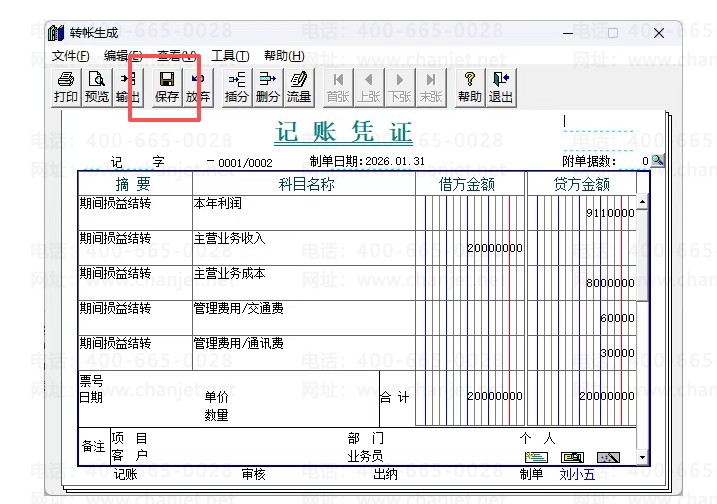Click the 记账凭证 title
This screenshot has height=504, width=717.
pos(343,133)
